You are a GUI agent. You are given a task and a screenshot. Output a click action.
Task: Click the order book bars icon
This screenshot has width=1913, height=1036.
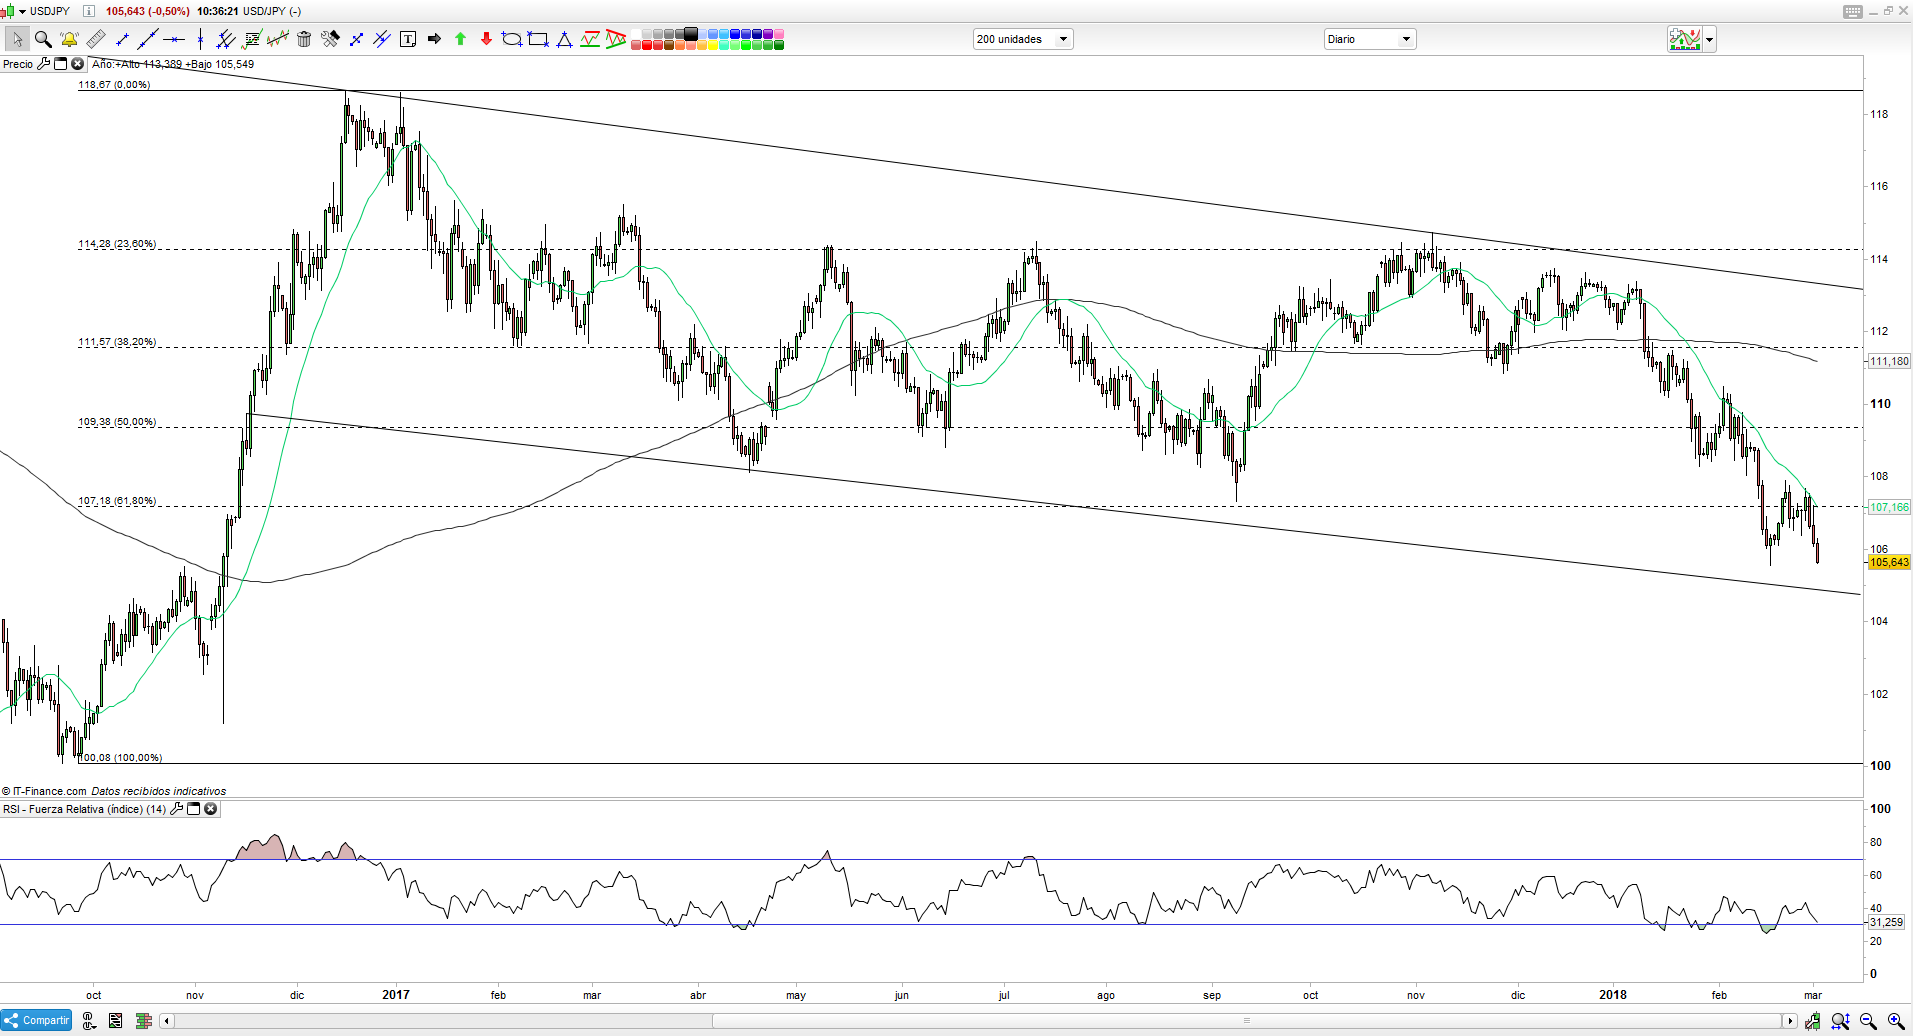tap(143, 1020)
